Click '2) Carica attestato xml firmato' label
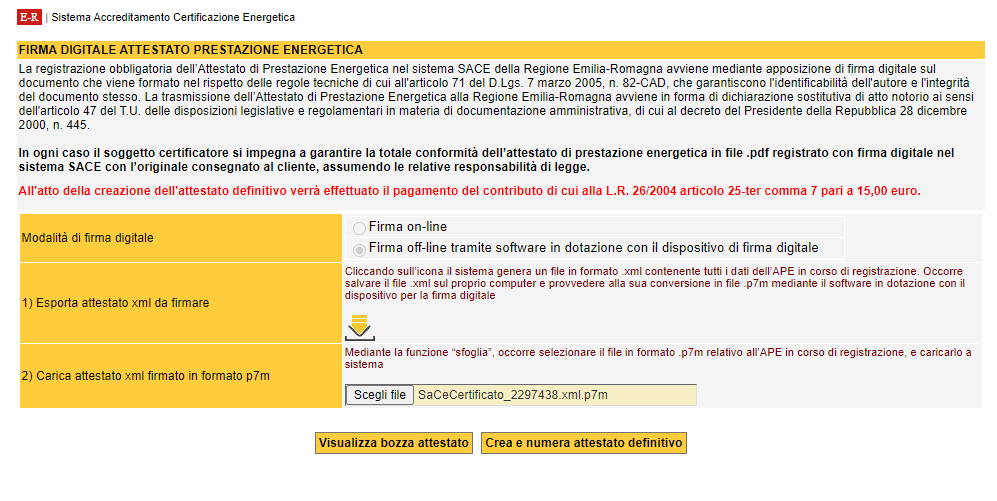 [146, 376]
